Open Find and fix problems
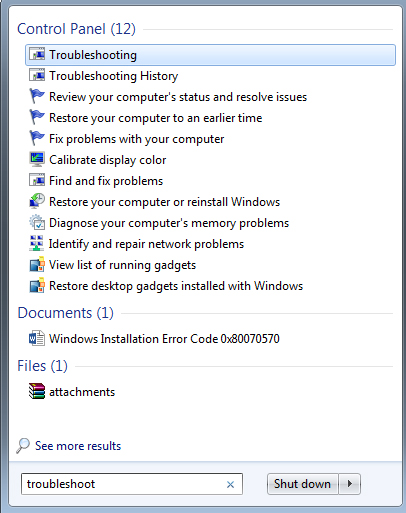 (x=106, y=181)
